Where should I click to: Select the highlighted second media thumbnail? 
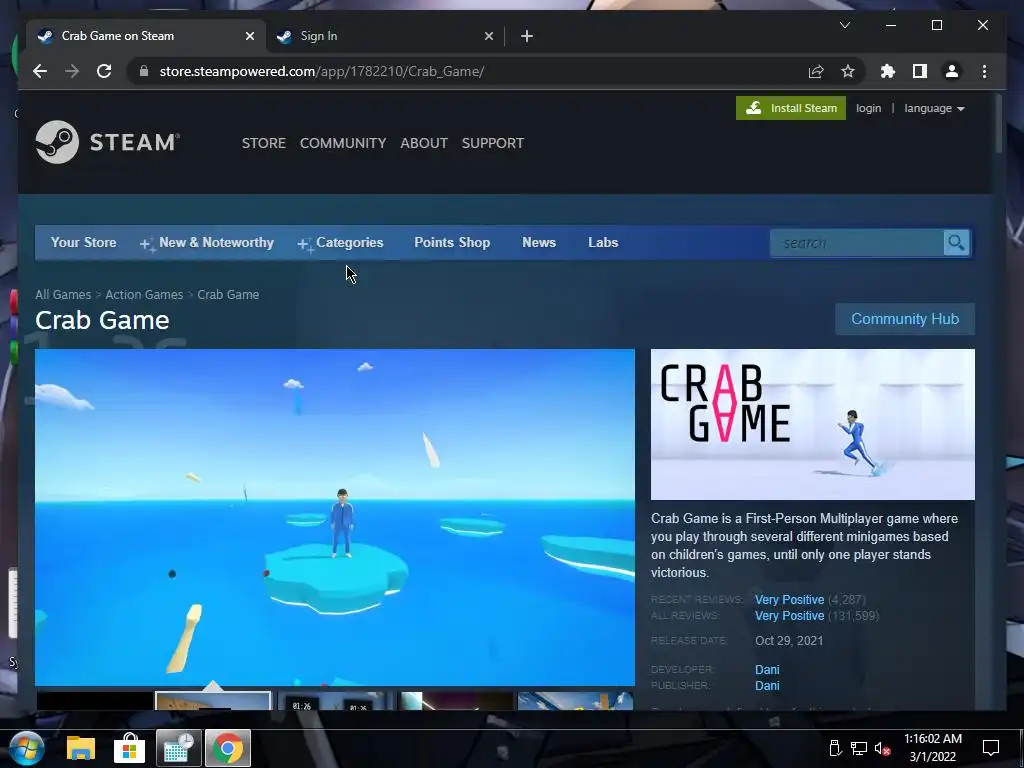tap(213, 701)
